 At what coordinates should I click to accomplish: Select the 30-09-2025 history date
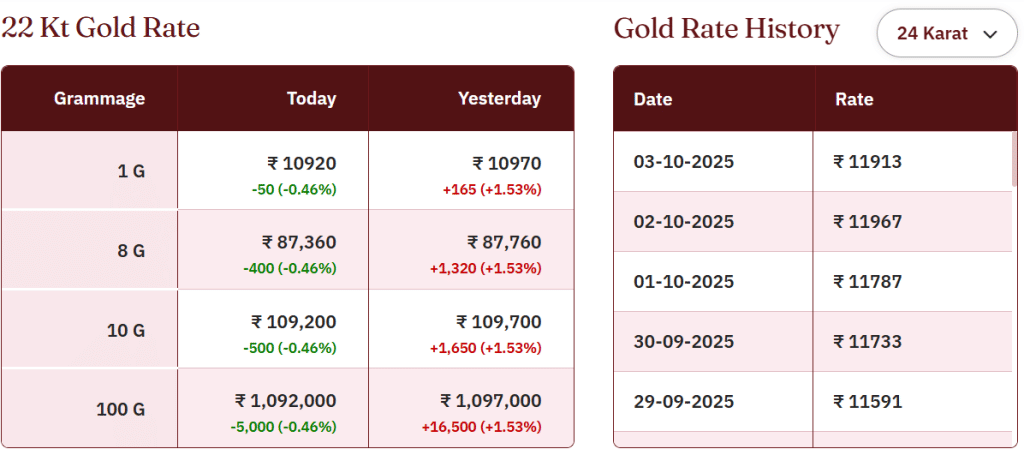tap(684, 342)
